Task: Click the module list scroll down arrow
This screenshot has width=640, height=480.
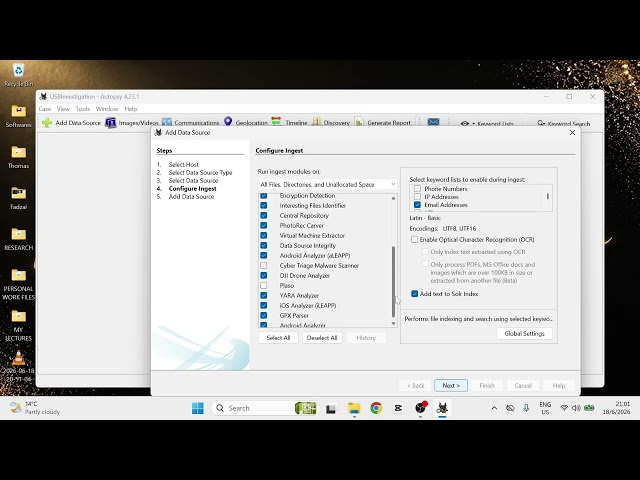Action: 393,323
